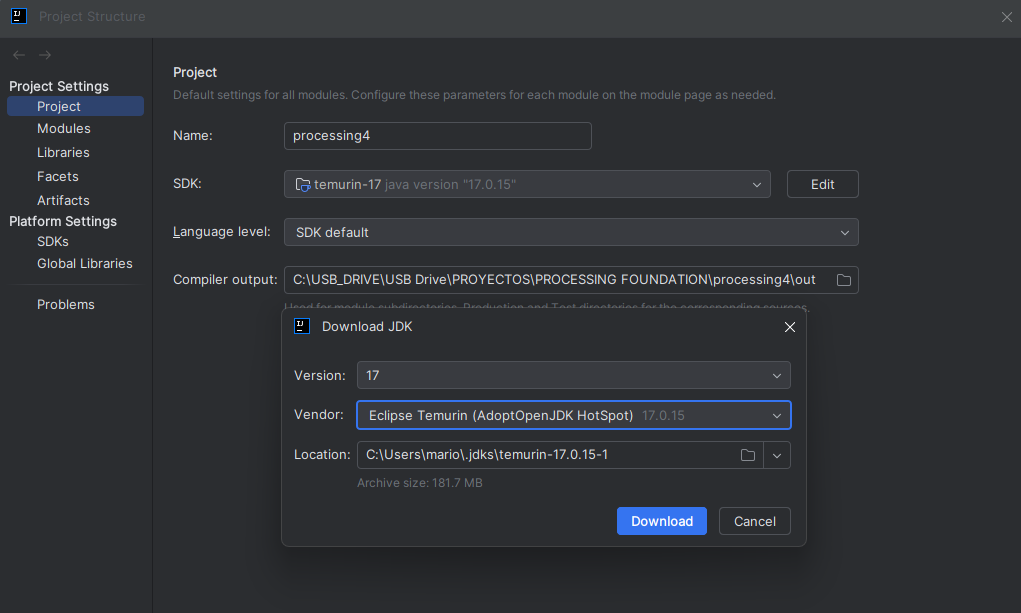This screenshot has width=1021, height=613.
Task: Open Libraries in the sidebar
Action: 63,152
